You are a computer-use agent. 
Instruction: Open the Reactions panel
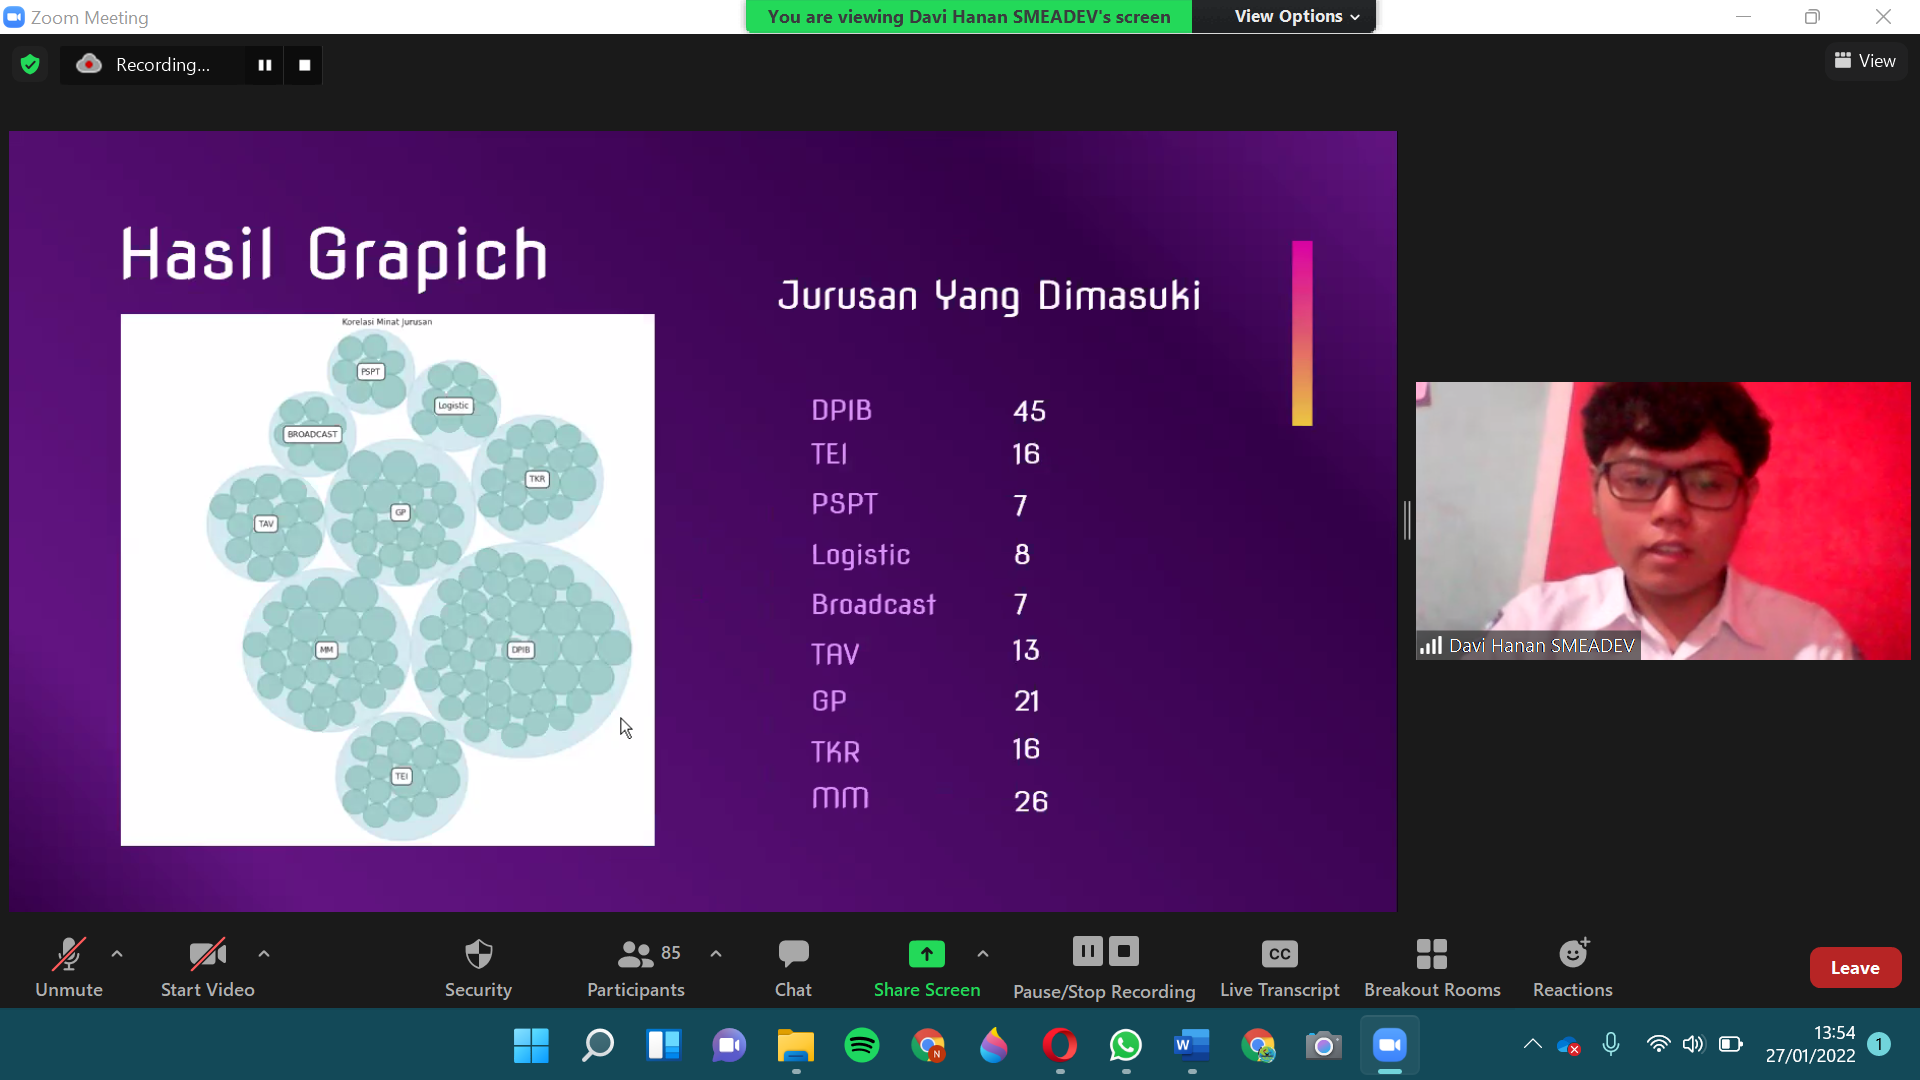(x=1572, y=965)
